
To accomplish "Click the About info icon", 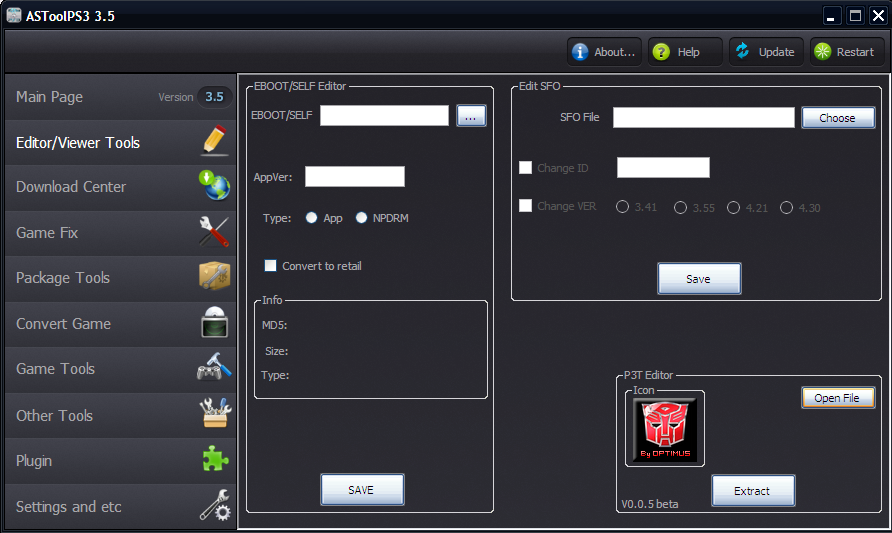I will click(580, 52).
